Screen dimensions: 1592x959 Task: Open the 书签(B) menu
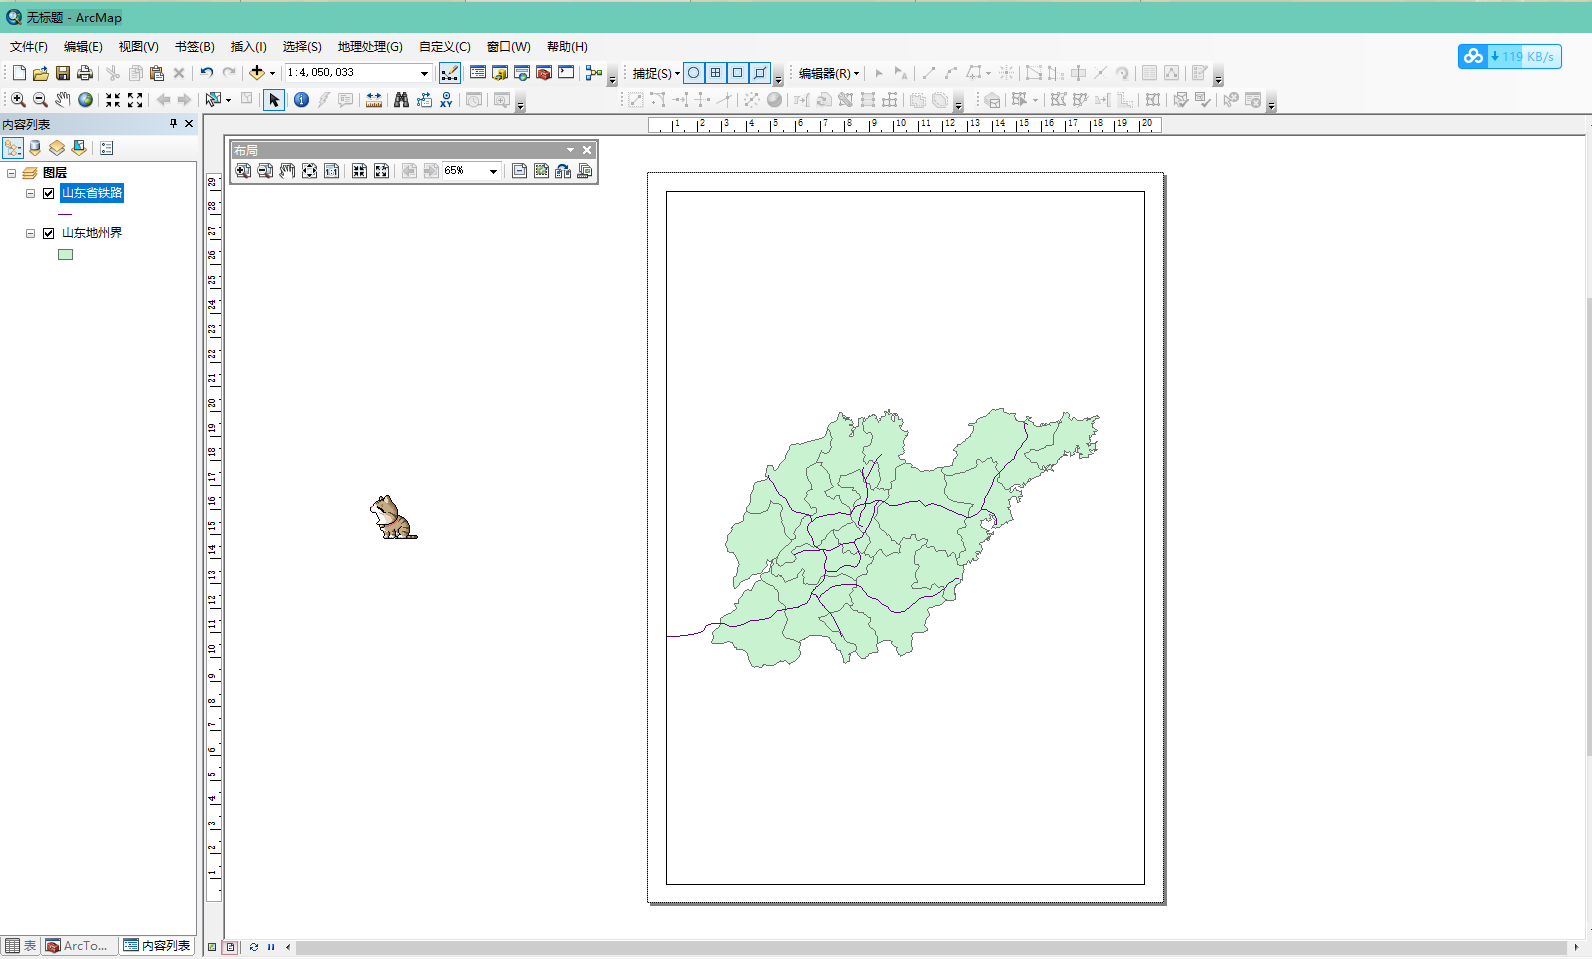pyautogui.click(x=194, y=47)
